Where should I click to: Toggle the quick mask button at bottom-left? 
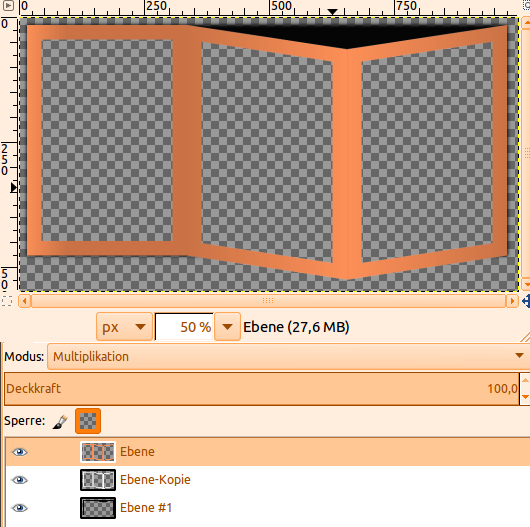tap(7, 301)
